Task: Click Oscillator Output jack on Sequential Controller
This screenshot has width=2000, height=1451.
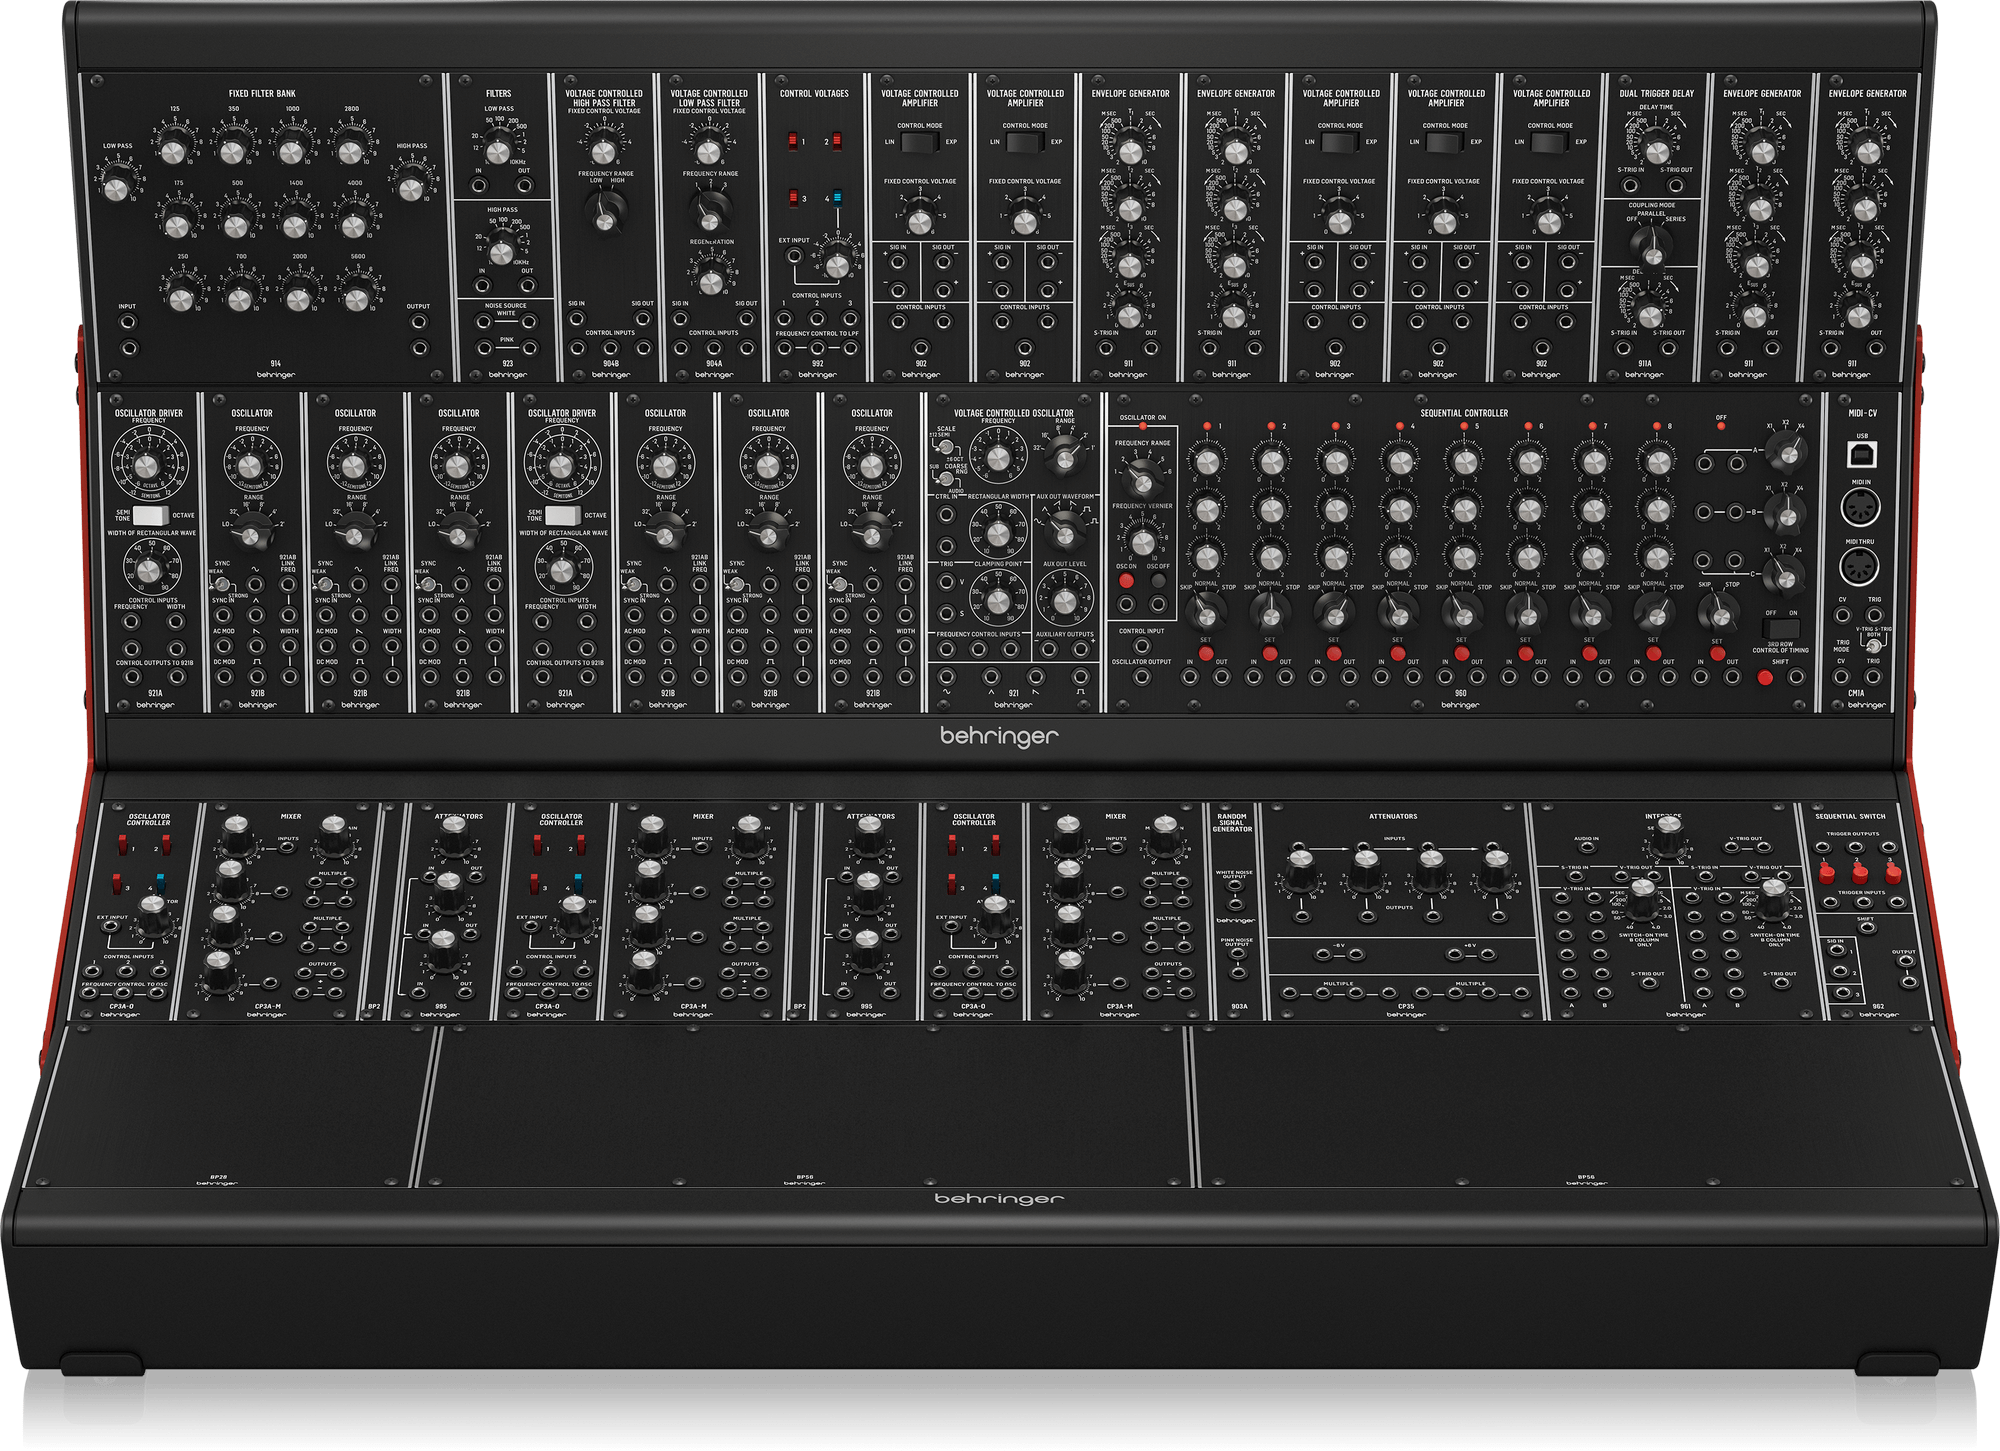Action: 1141,677
